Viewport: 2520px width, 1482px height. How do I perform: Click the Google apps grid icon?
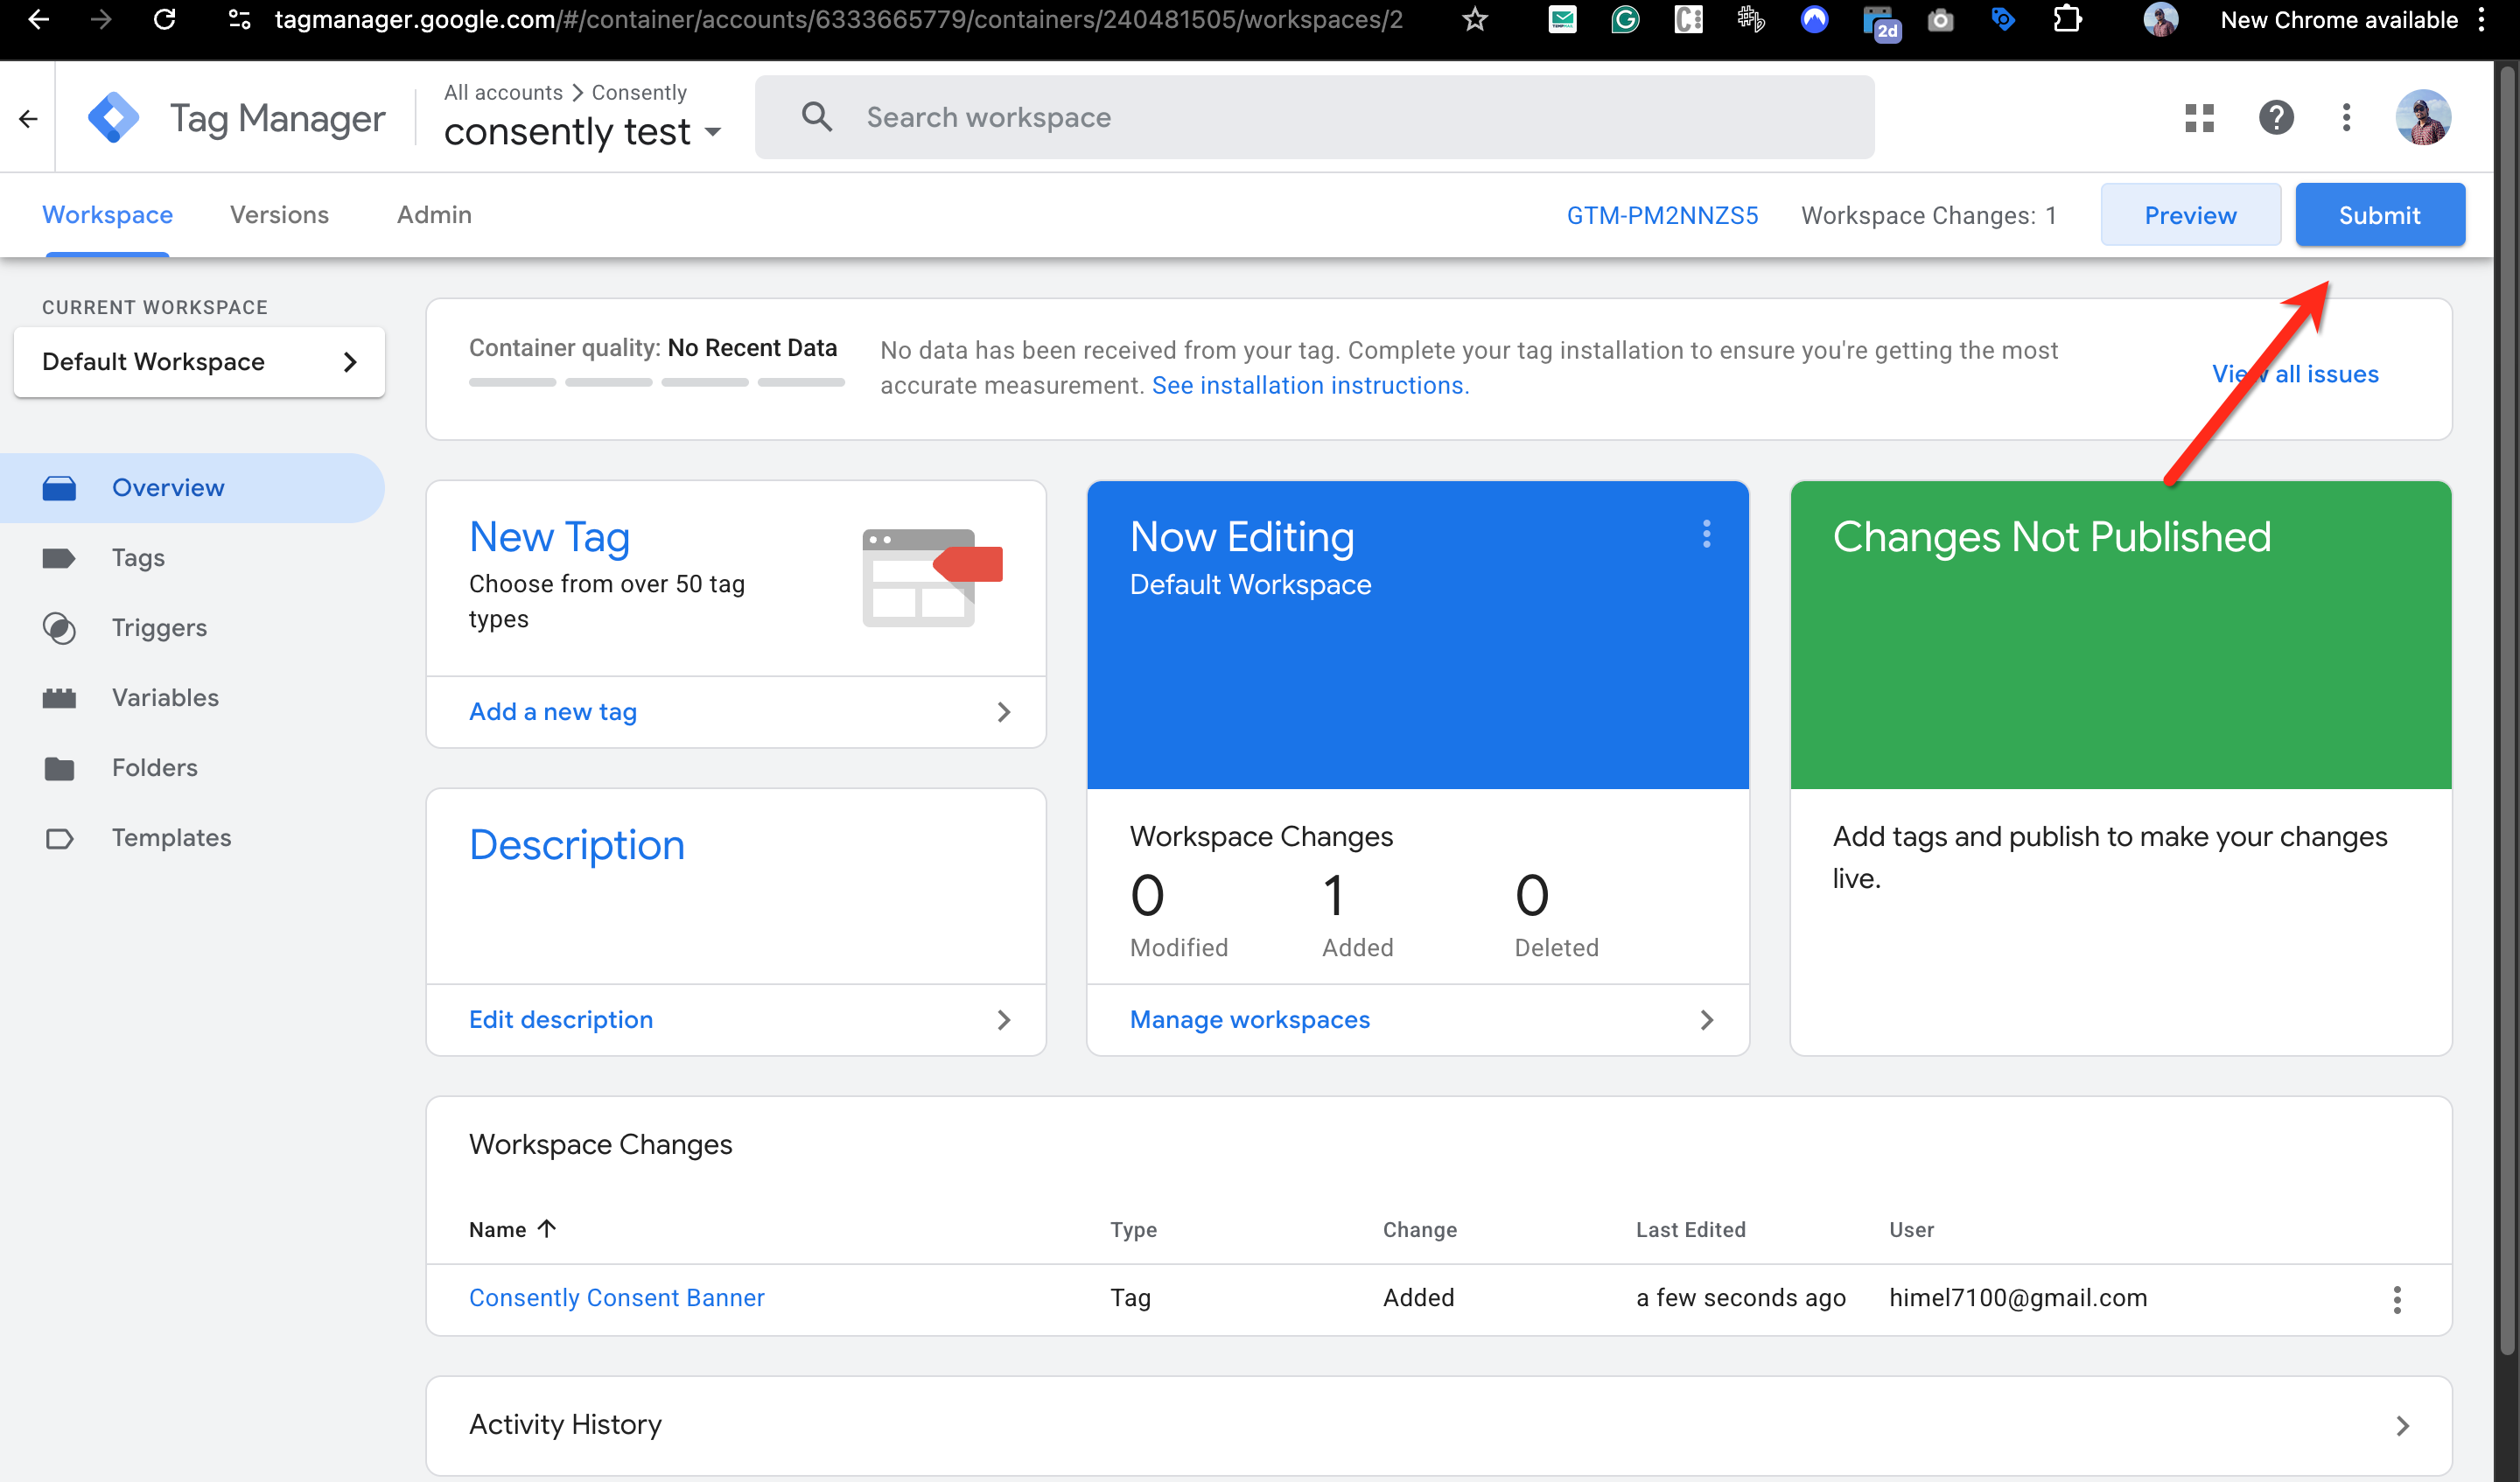[x=2199, y=118]
